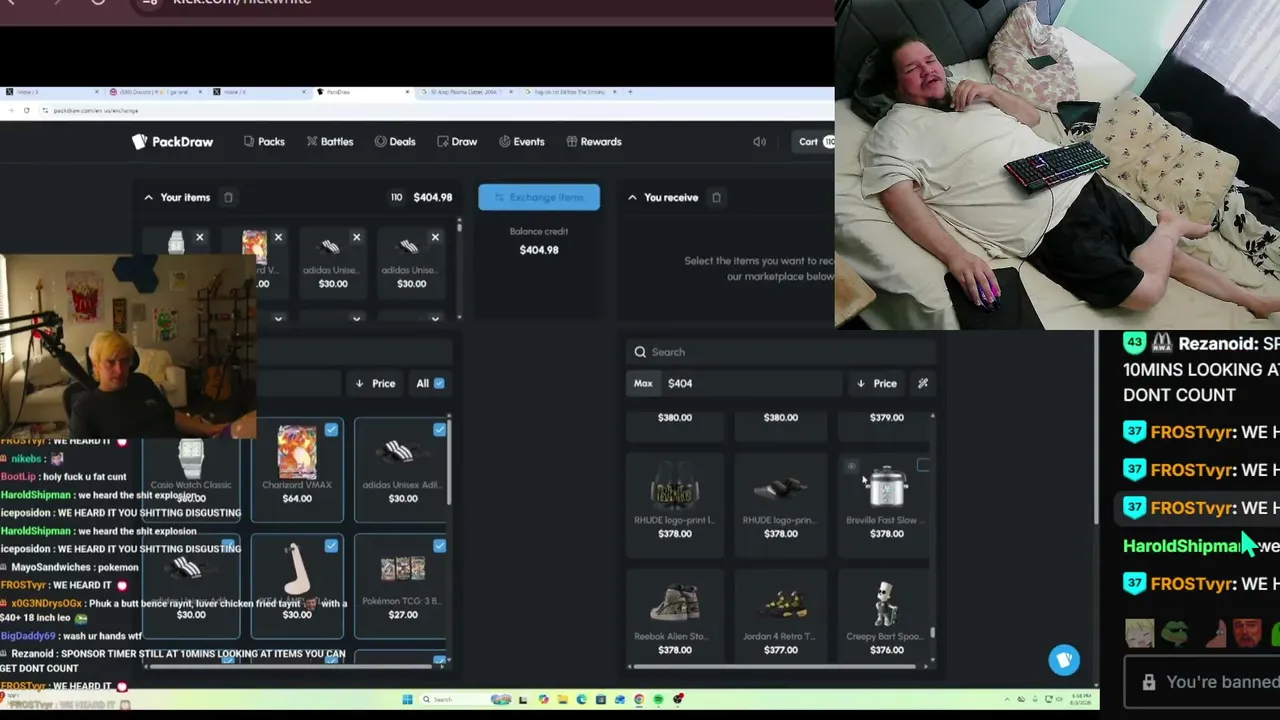
Task: Sort your inventory by Price
Action: [375, 384]
